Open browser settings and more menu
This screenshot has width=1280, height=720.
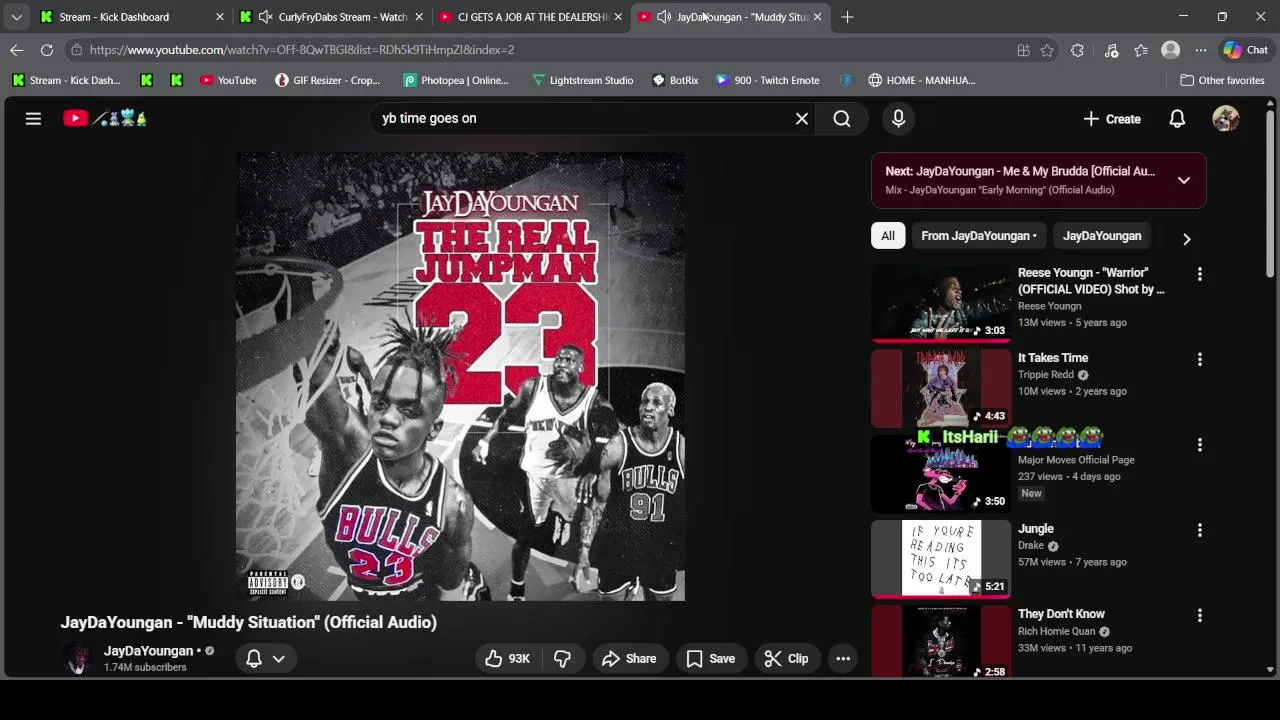[x=1201, y=50]
